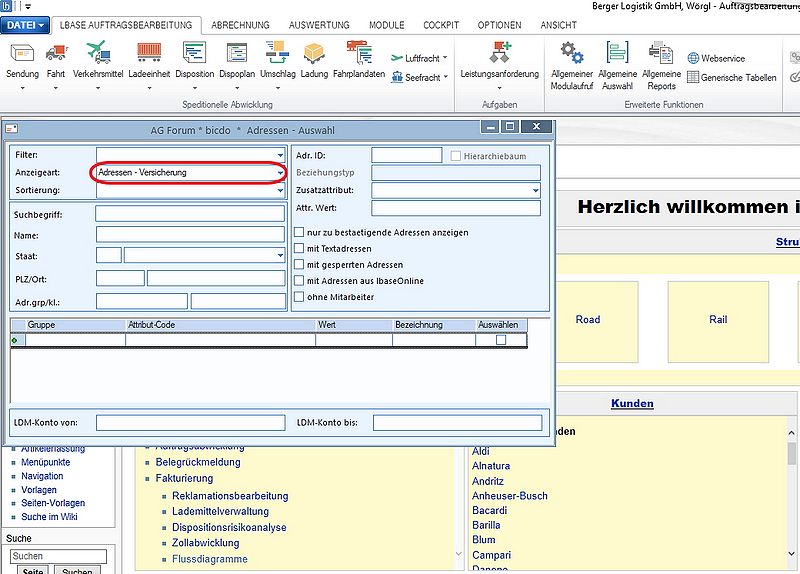The height and width of the screenshot is (574, 800).
Task: Open the Sendung ribbon icon
Action: (22, 53)
